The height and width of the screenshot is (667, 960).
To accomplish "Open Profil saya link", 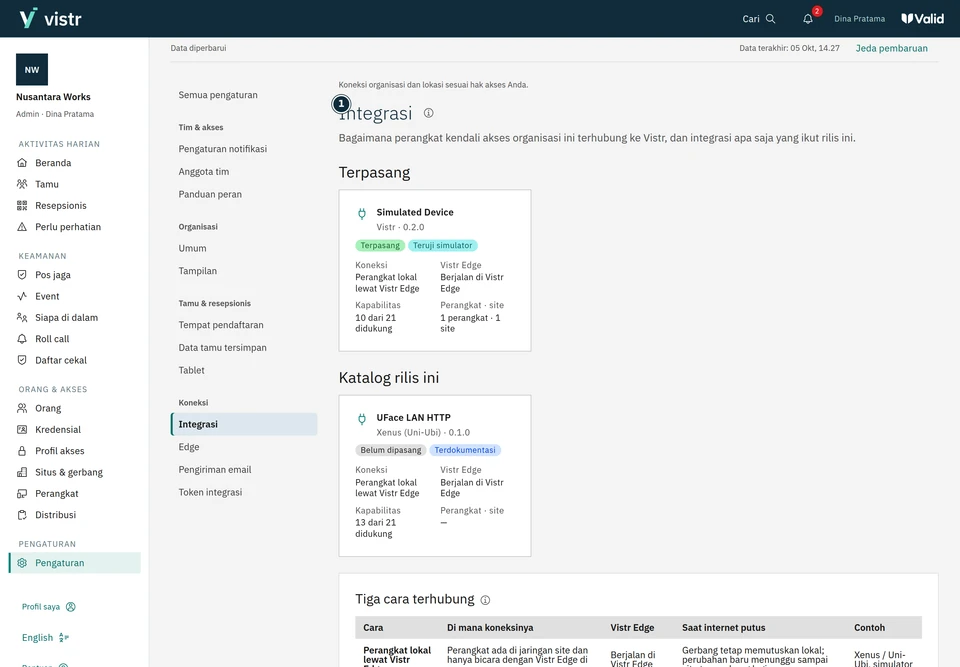I will coord(48,607).
